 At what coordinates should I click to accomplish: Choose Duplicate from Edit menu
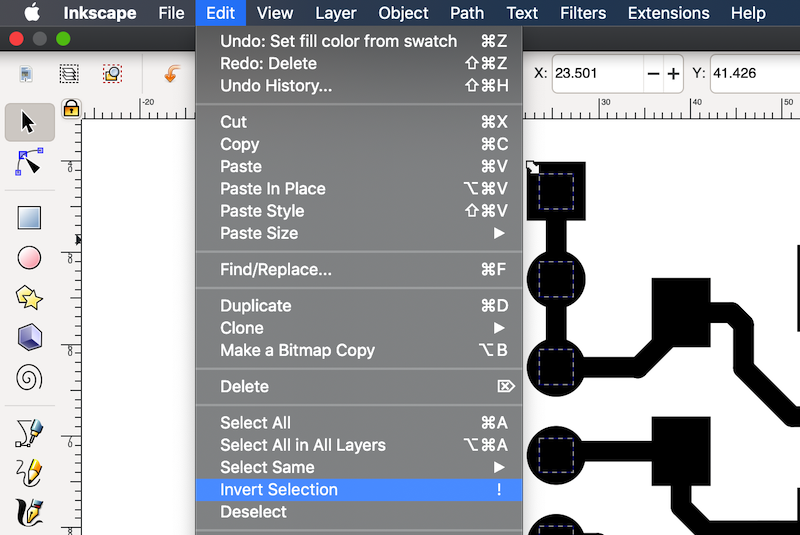coord(359,305)
